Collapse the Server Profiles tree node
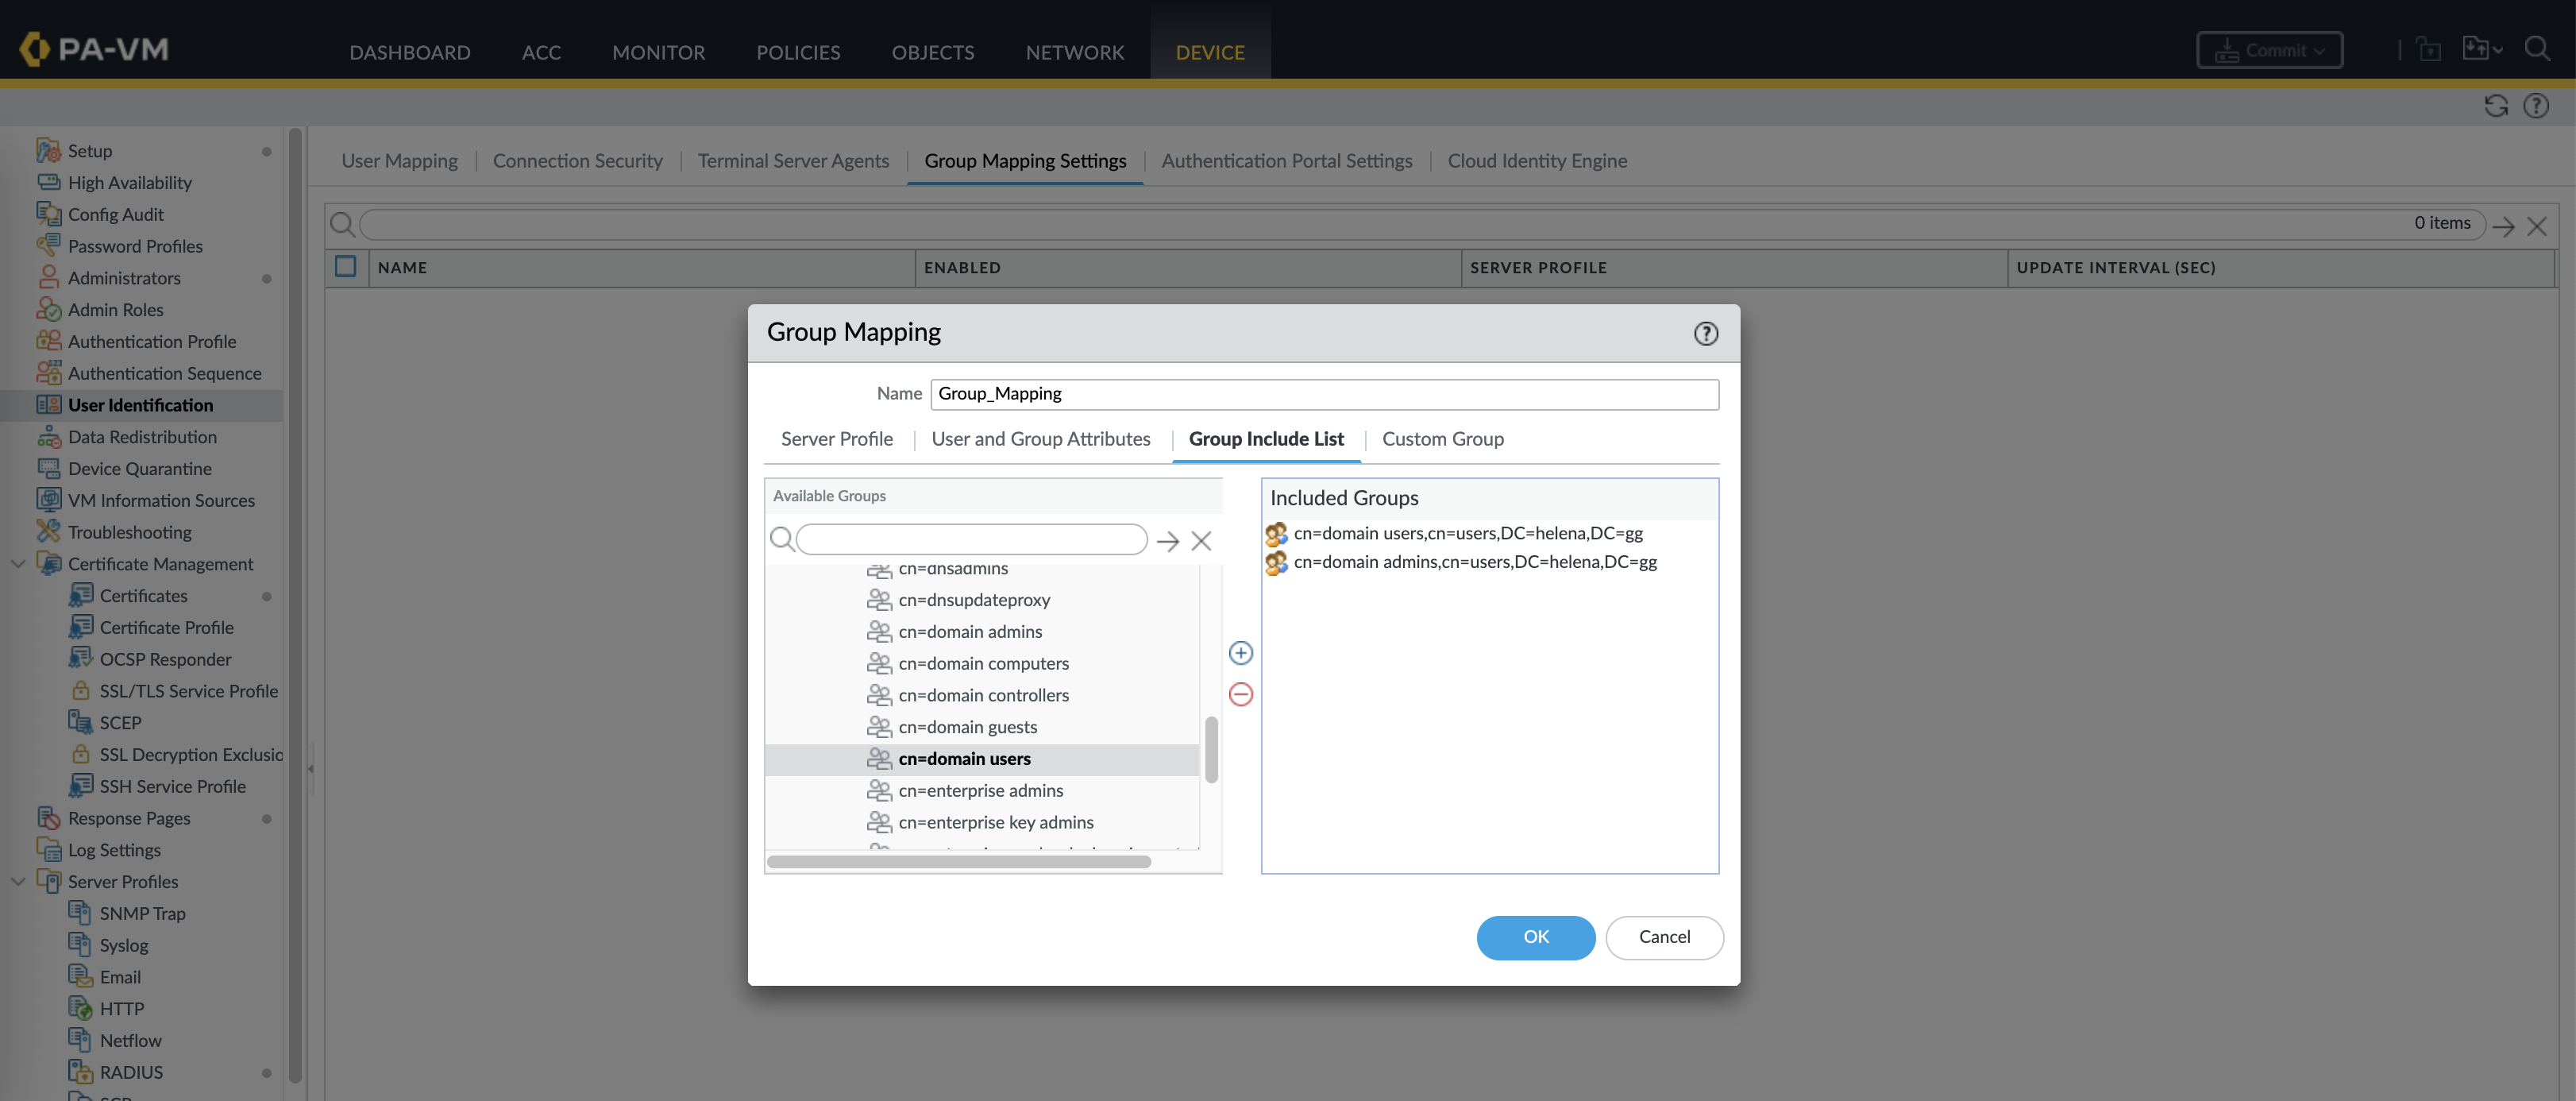Screen dimensions: 2576x1101 (x=18, y=881)
